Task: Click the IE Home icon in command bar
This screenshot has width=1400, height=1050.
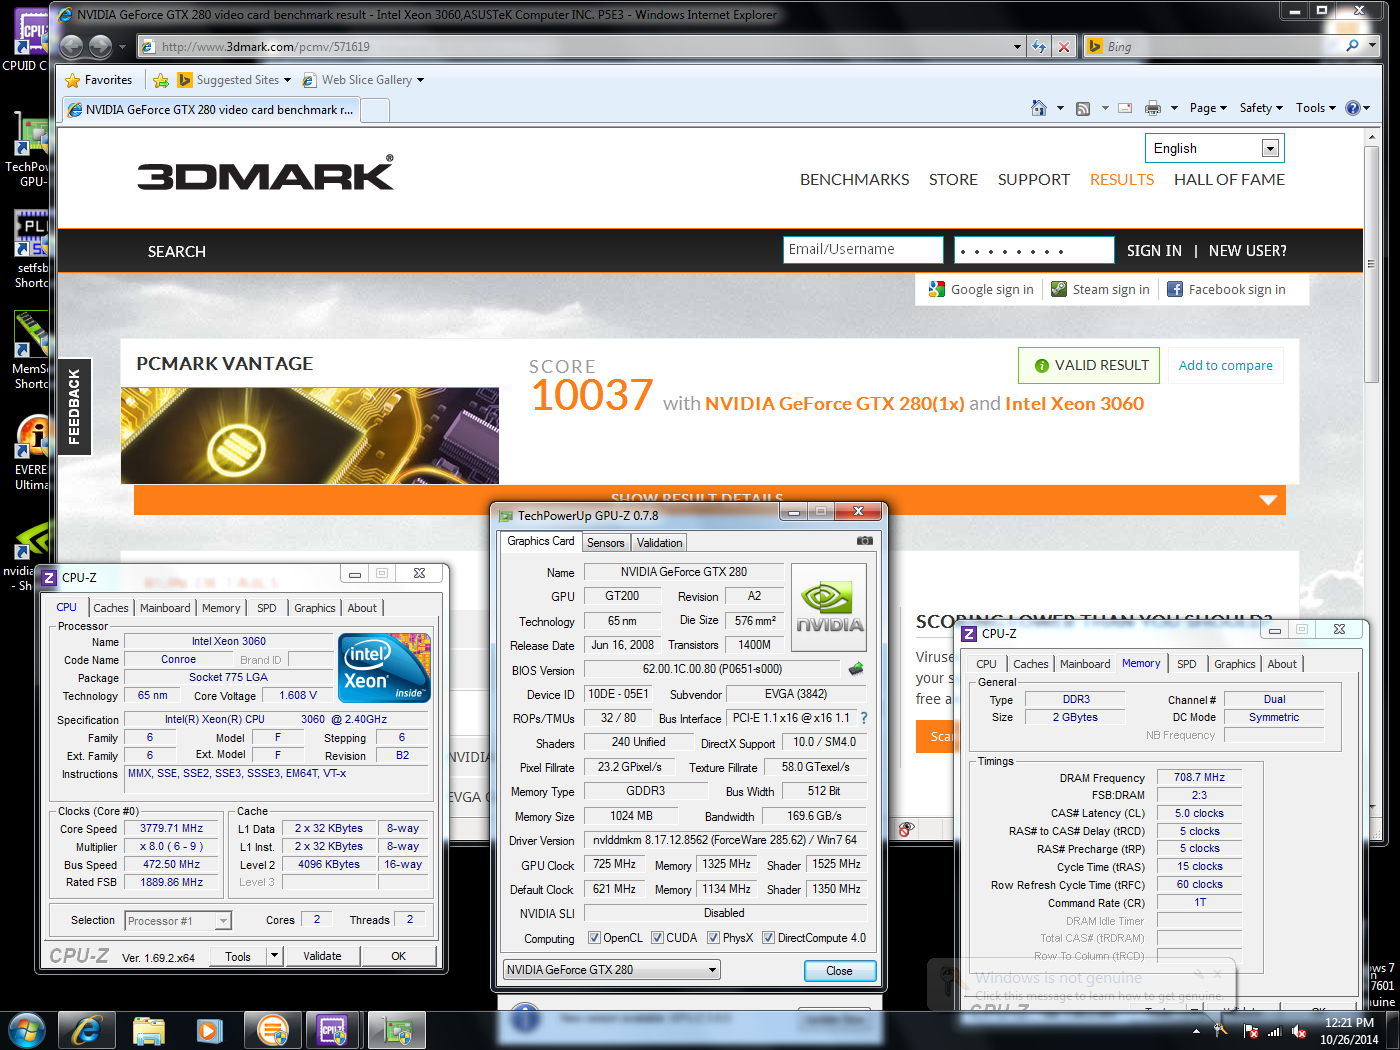Action: point(1039,108)
